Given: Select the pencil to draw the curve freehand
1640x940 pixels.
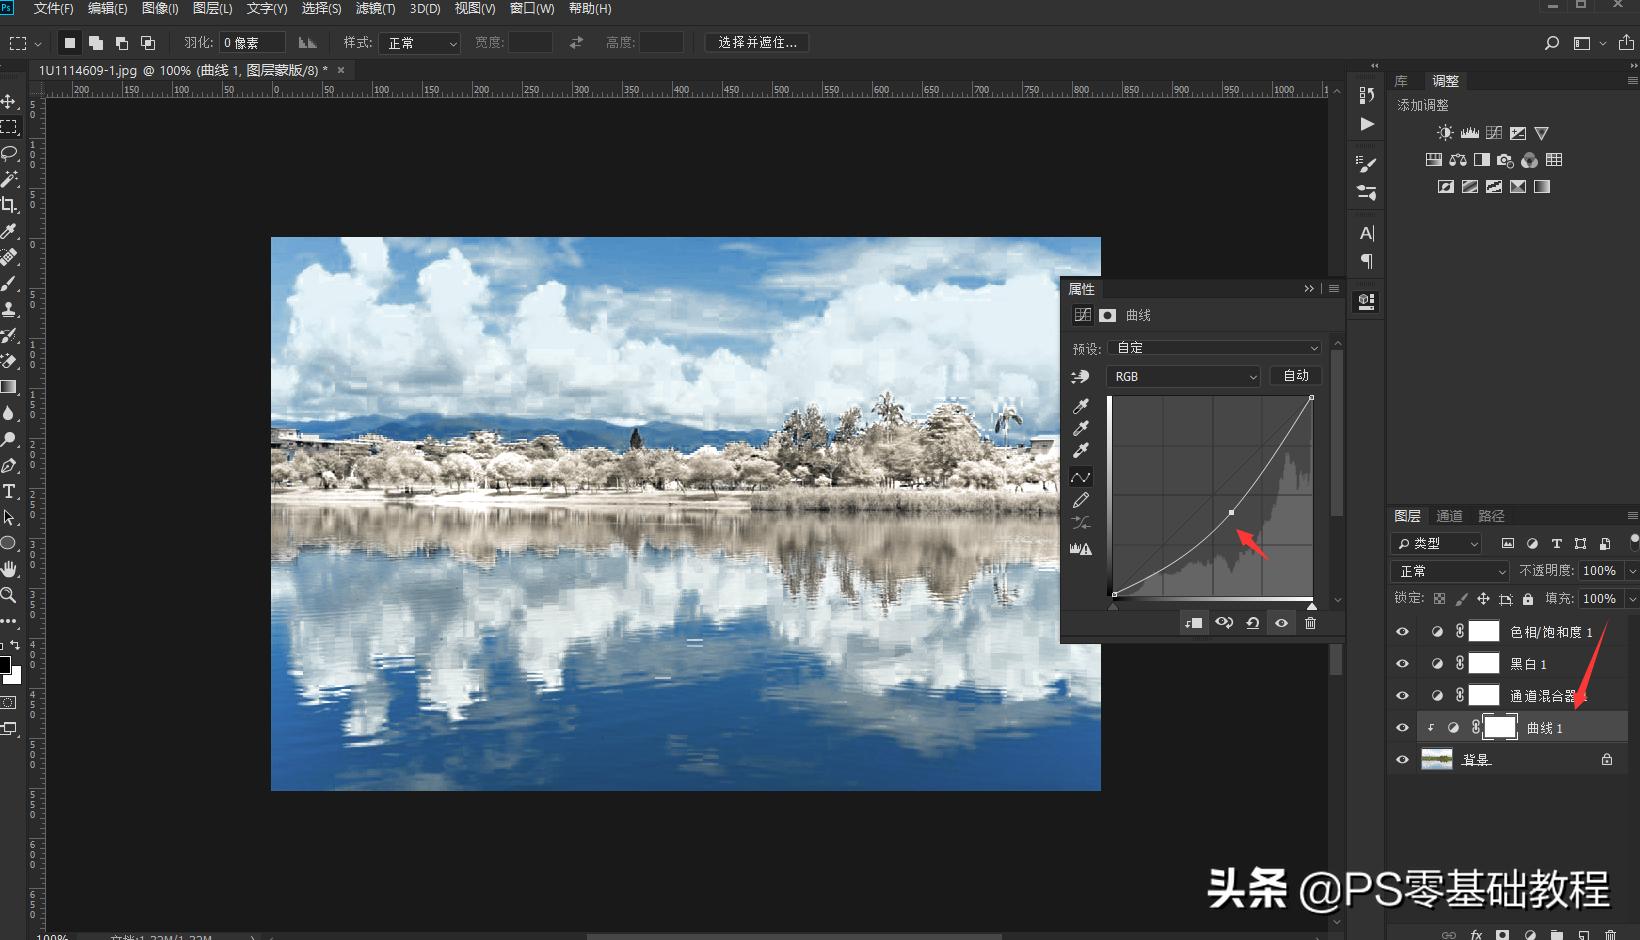Looking at the screenshot, I should pos(1081,500).
